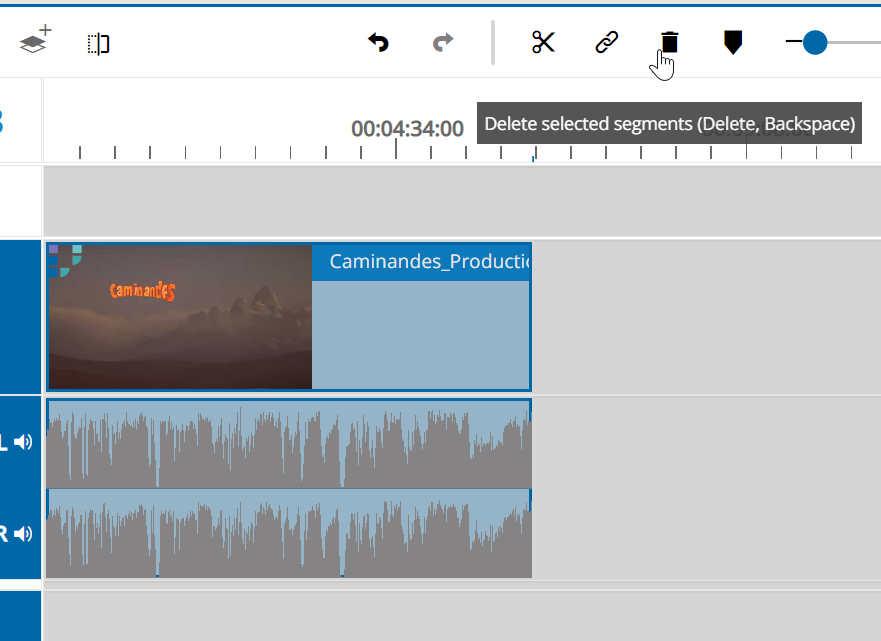The width and height of the screenshot is (881, 641).
Task: Select the right-channel audio waveform
Action: click(x=290, y=533)
